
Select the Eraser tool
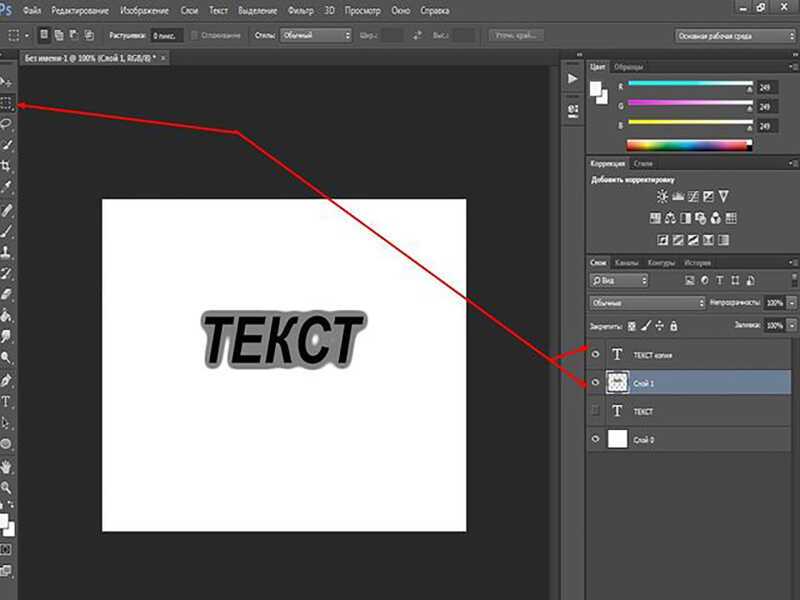tap(6, 294)
